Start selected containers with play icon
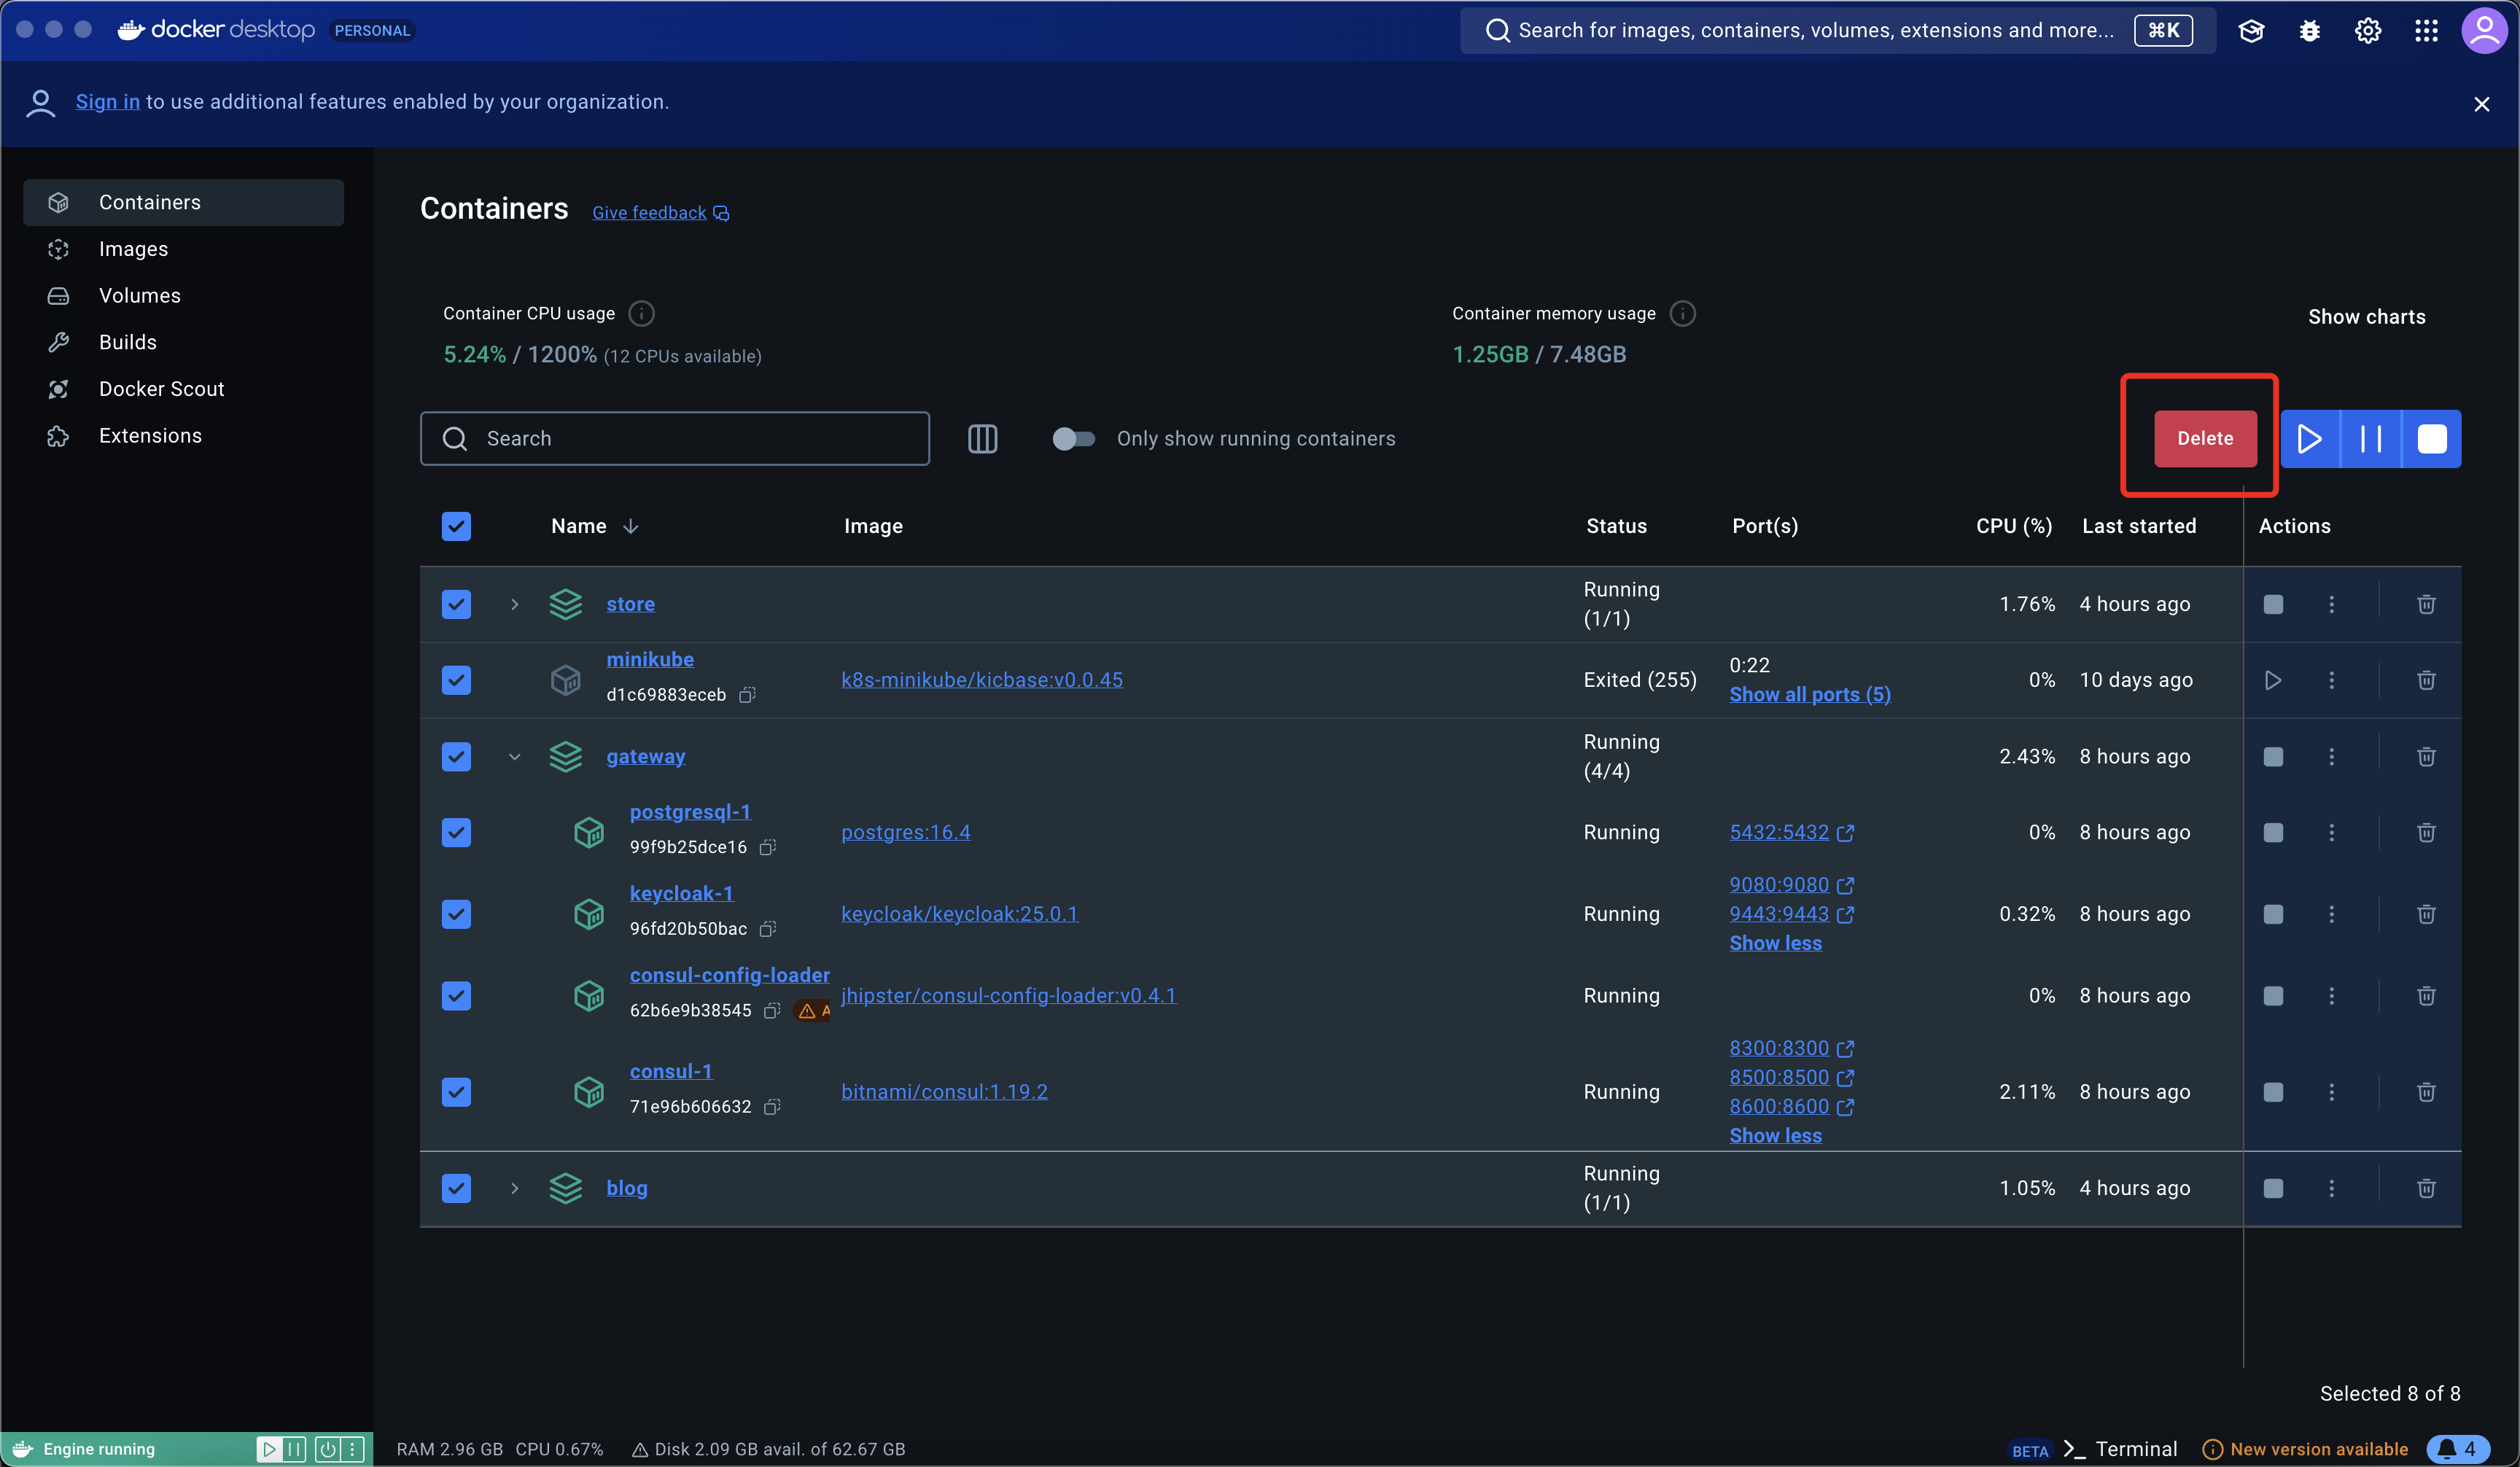Viewport: 2520px width, 1467px height. [2309, 438]
